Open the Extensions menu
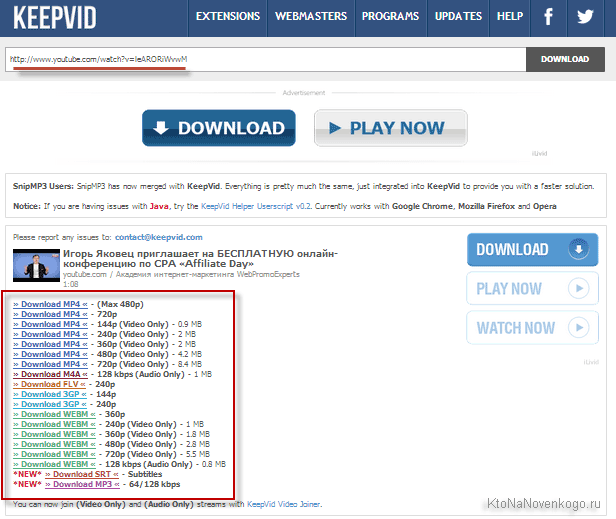This screenshot has height=519, width=616. [228, 17]
